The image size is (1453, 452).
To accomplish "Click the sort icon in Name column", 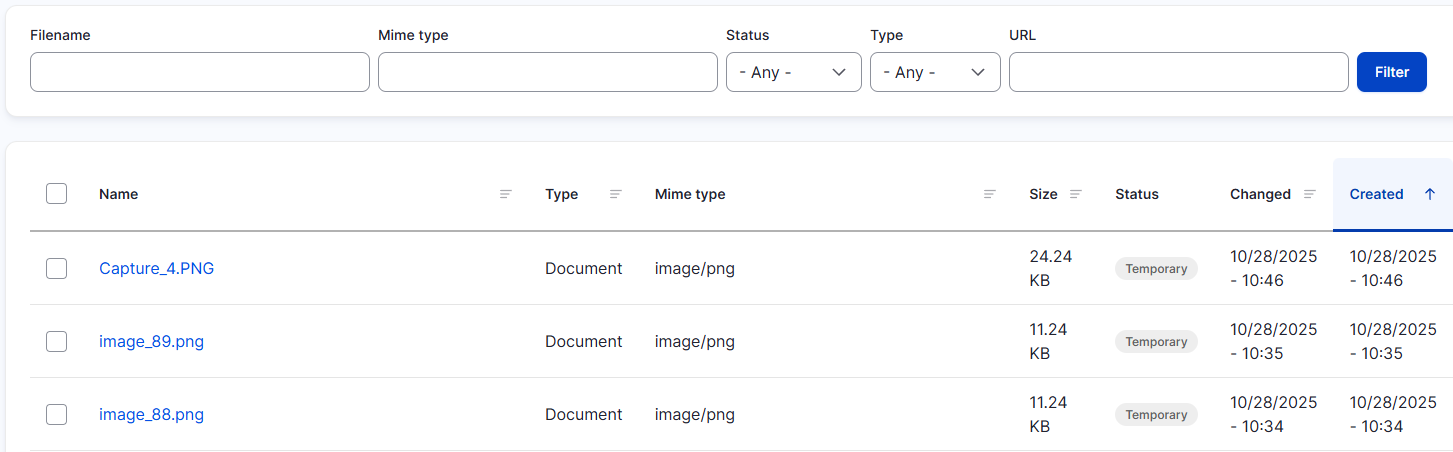I will point(506,194).
